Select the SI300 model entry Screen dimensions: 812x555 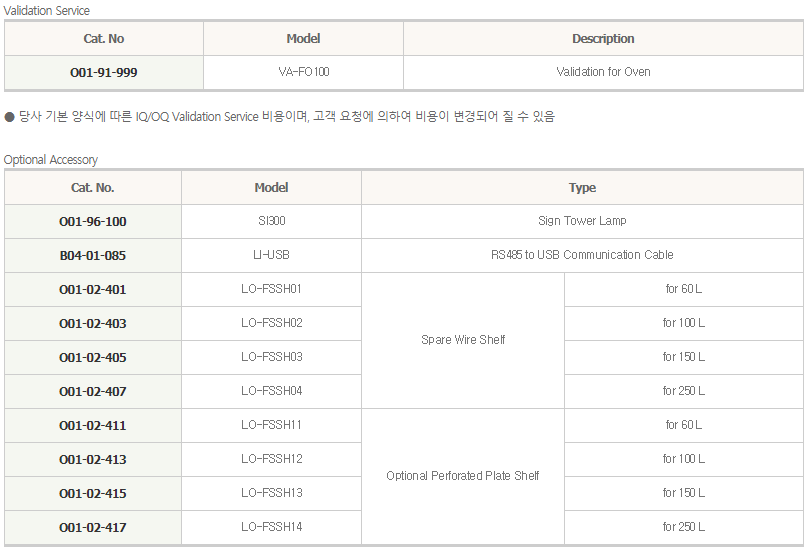(x=272, y=221)
